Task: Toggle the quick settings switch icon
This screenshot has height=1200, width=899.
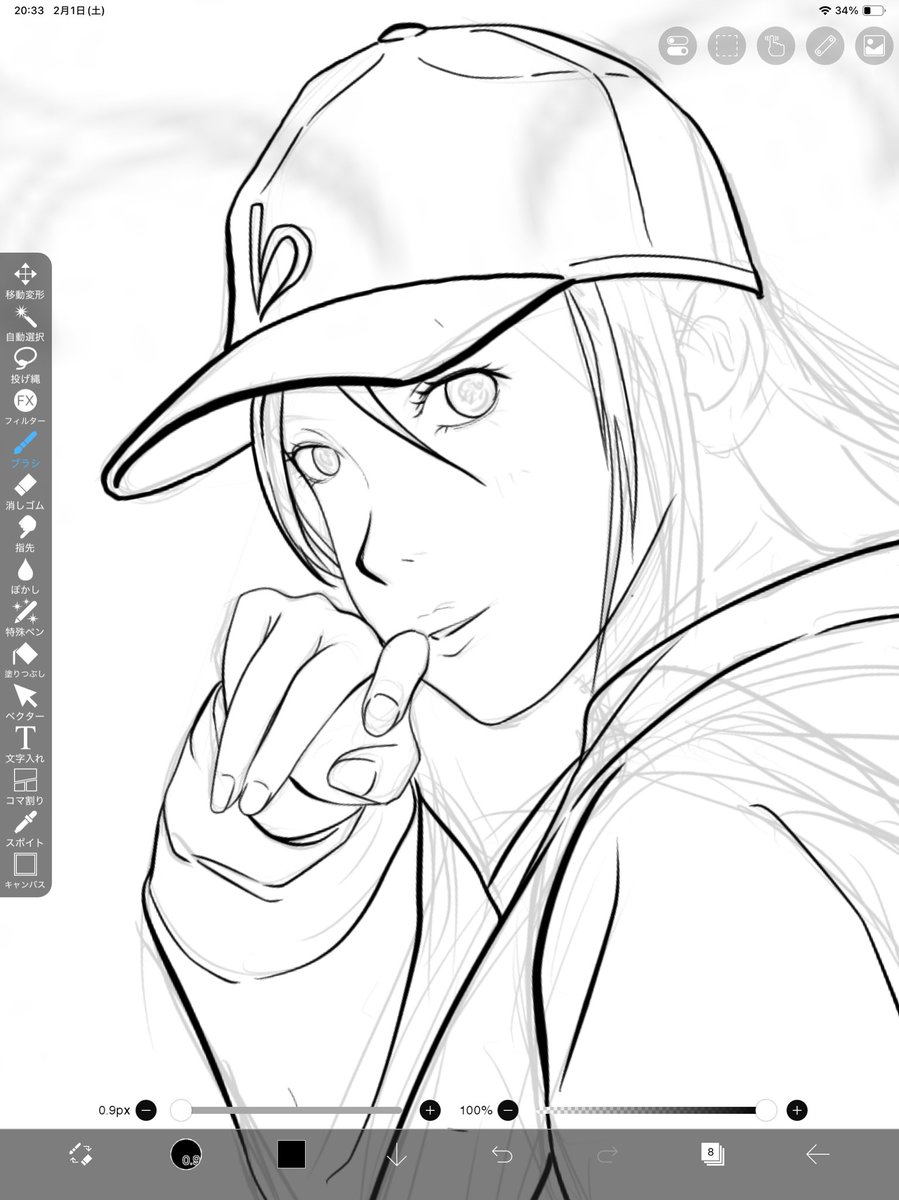Action: (x=677, y=45)
